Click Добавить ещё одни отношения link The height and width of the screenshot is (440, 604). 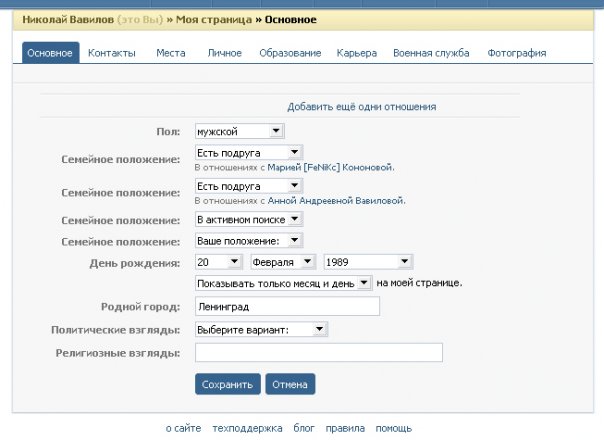click(361, 106)
